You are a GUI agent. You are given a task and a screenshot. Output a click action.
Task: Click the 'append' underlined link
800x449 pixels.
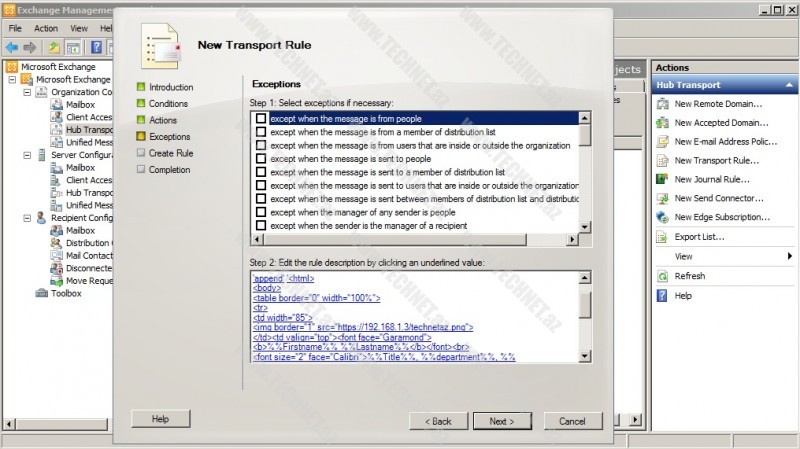(x=268, y=279)
